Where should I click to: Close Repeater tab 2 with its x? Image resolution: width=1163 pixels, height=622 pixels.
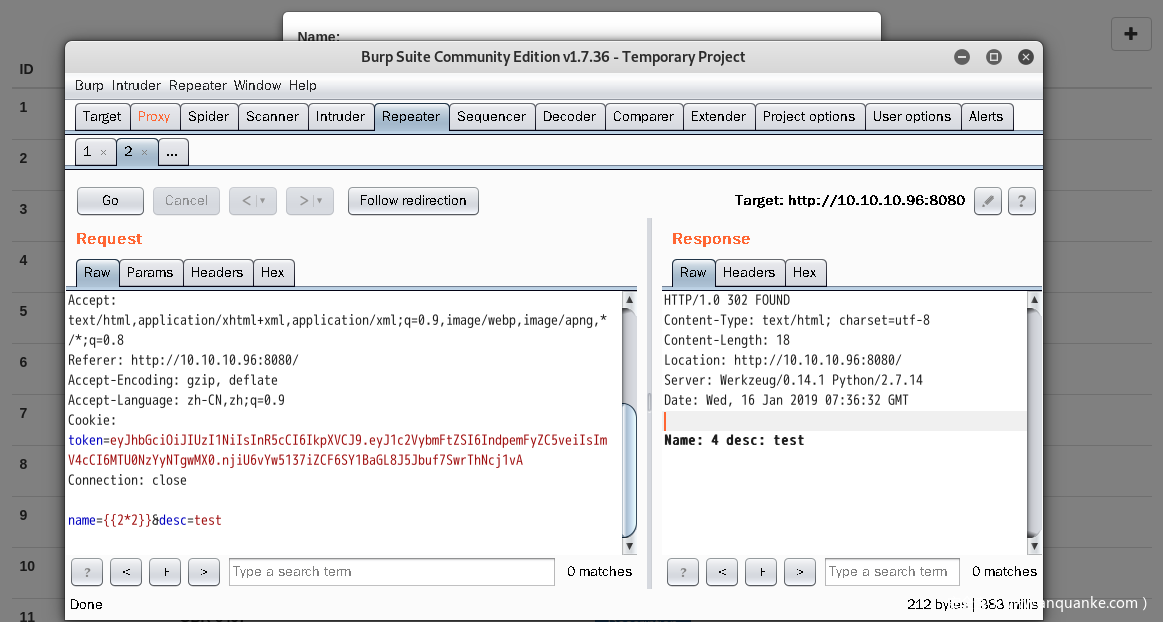[x=144, y=153]
